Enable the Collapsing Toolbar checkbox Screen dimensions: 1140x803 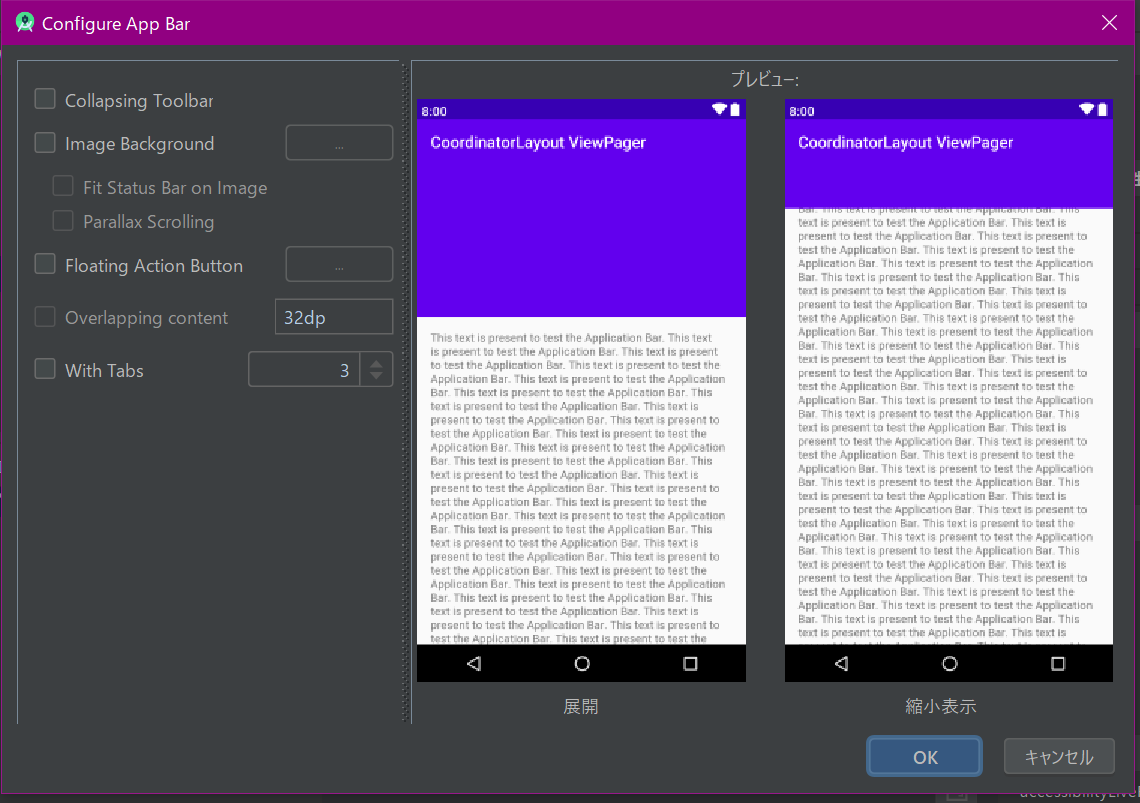click(45, 99)
